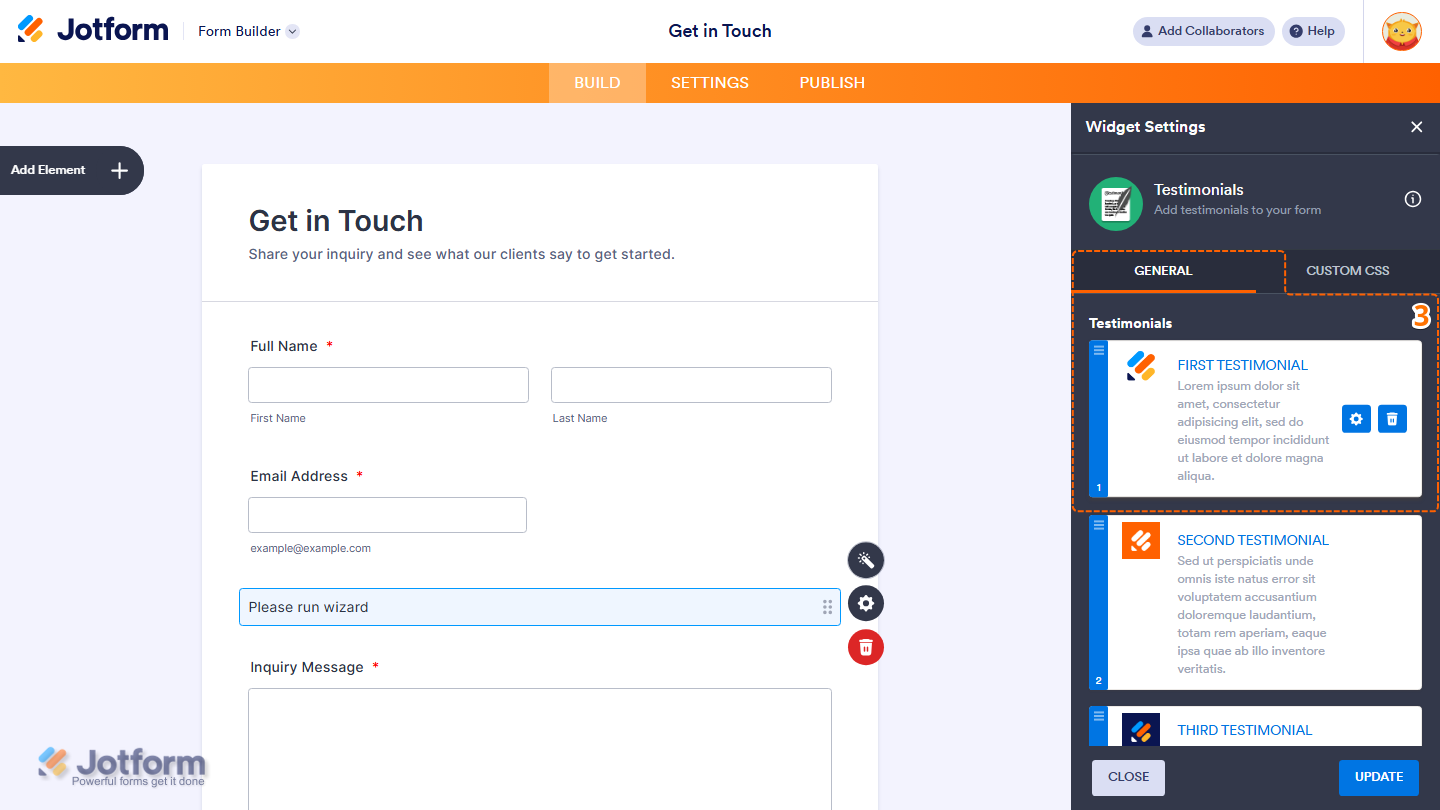Select the Please run wizard widget field

(540, 607)
